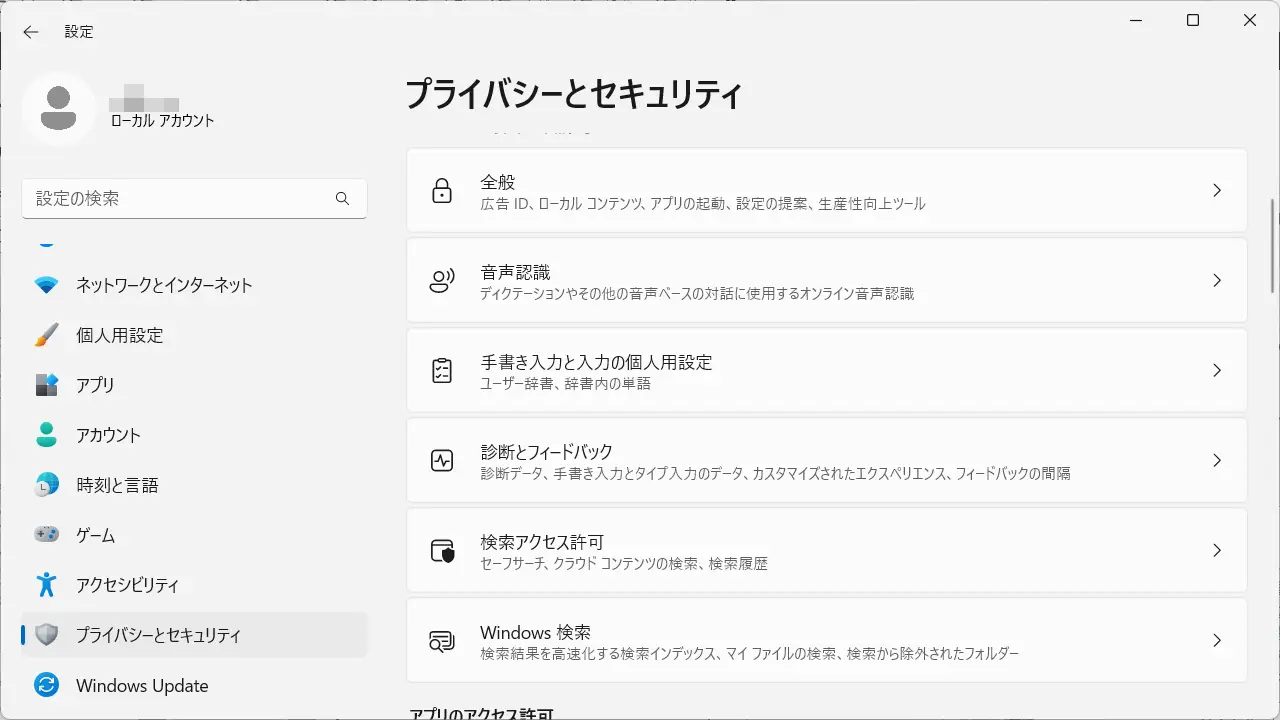Click the user profile avatar
The image size is (1280, 720).
(x=59, y=108)
